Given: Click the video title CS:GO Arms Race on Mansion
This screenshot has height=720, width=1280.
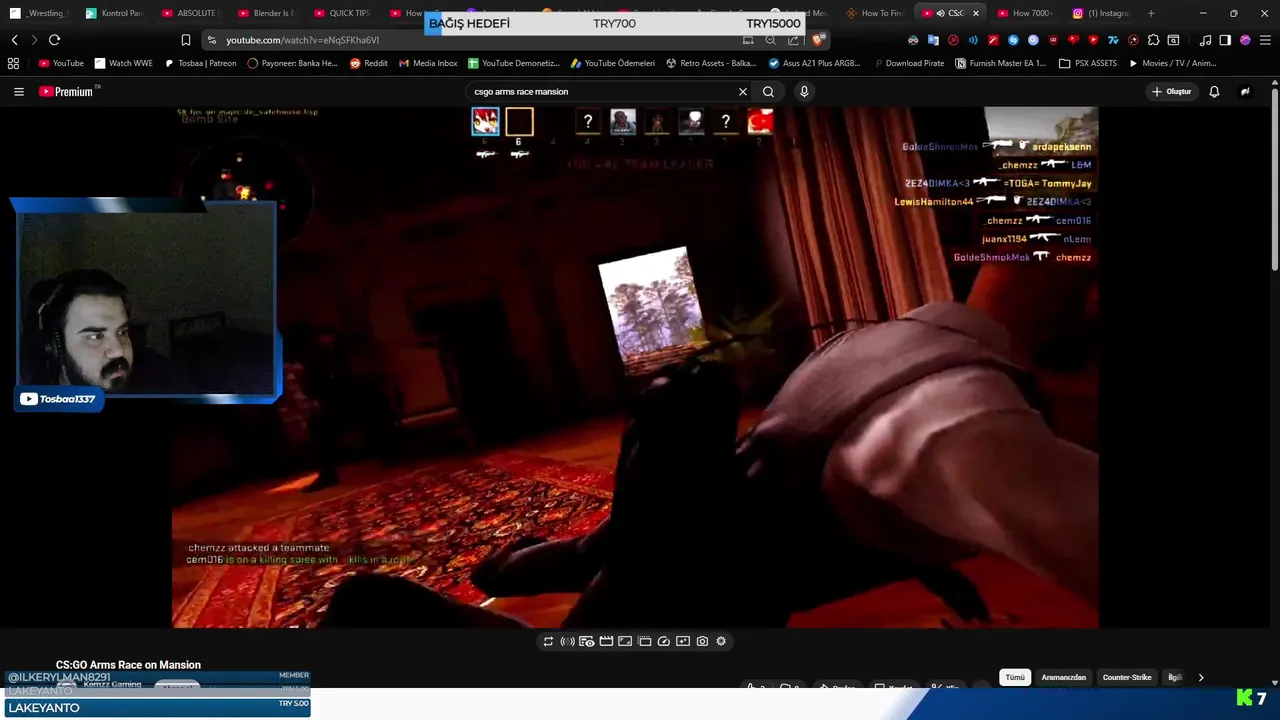Looking at the screenshot, I should (x=128, y=664).
